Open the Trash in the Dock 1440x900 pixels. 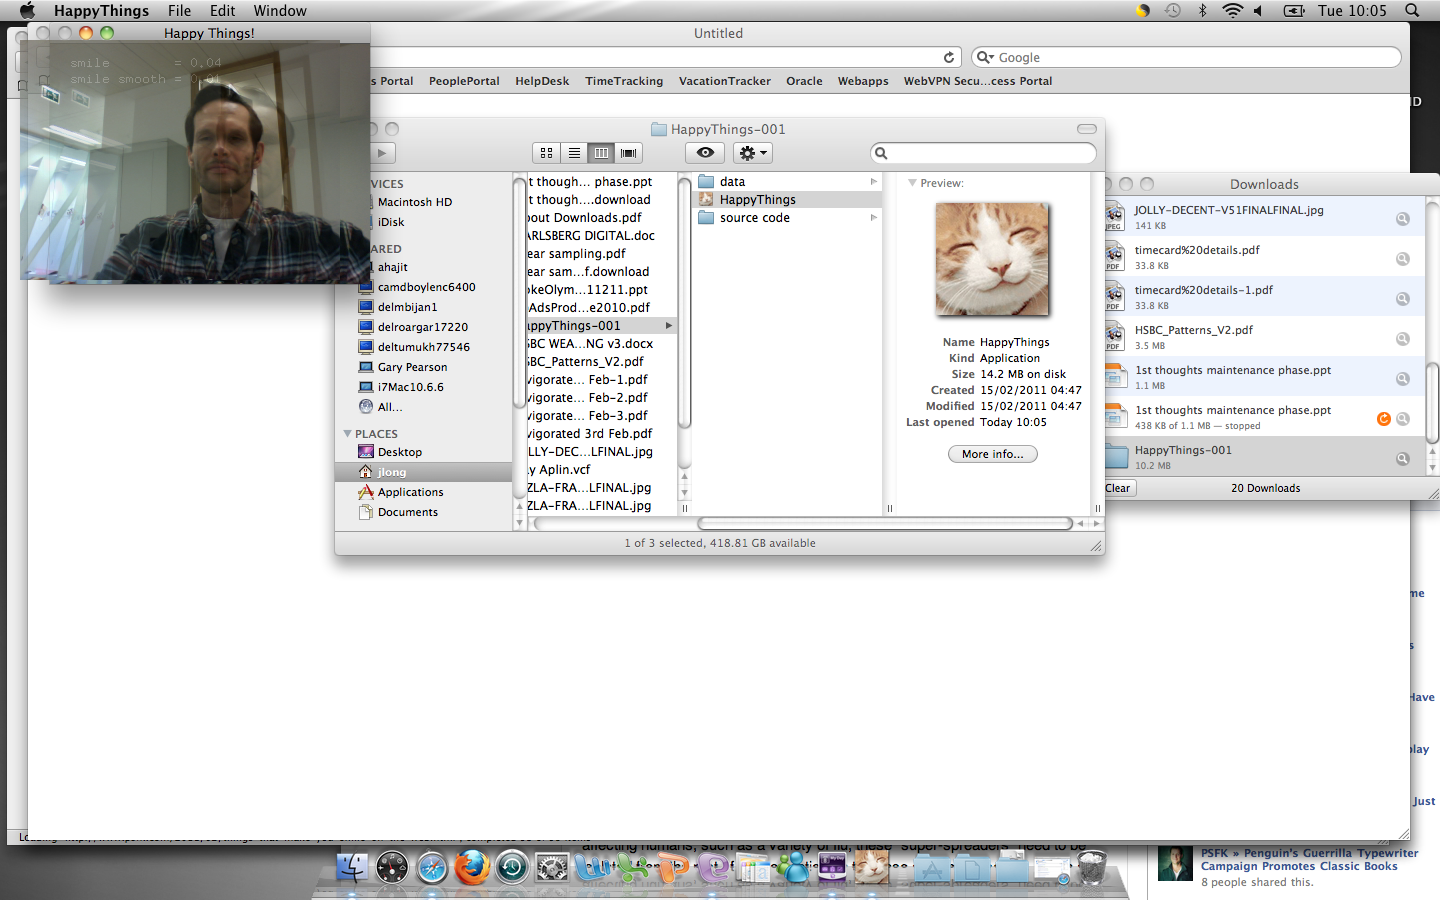[1091, 867]
